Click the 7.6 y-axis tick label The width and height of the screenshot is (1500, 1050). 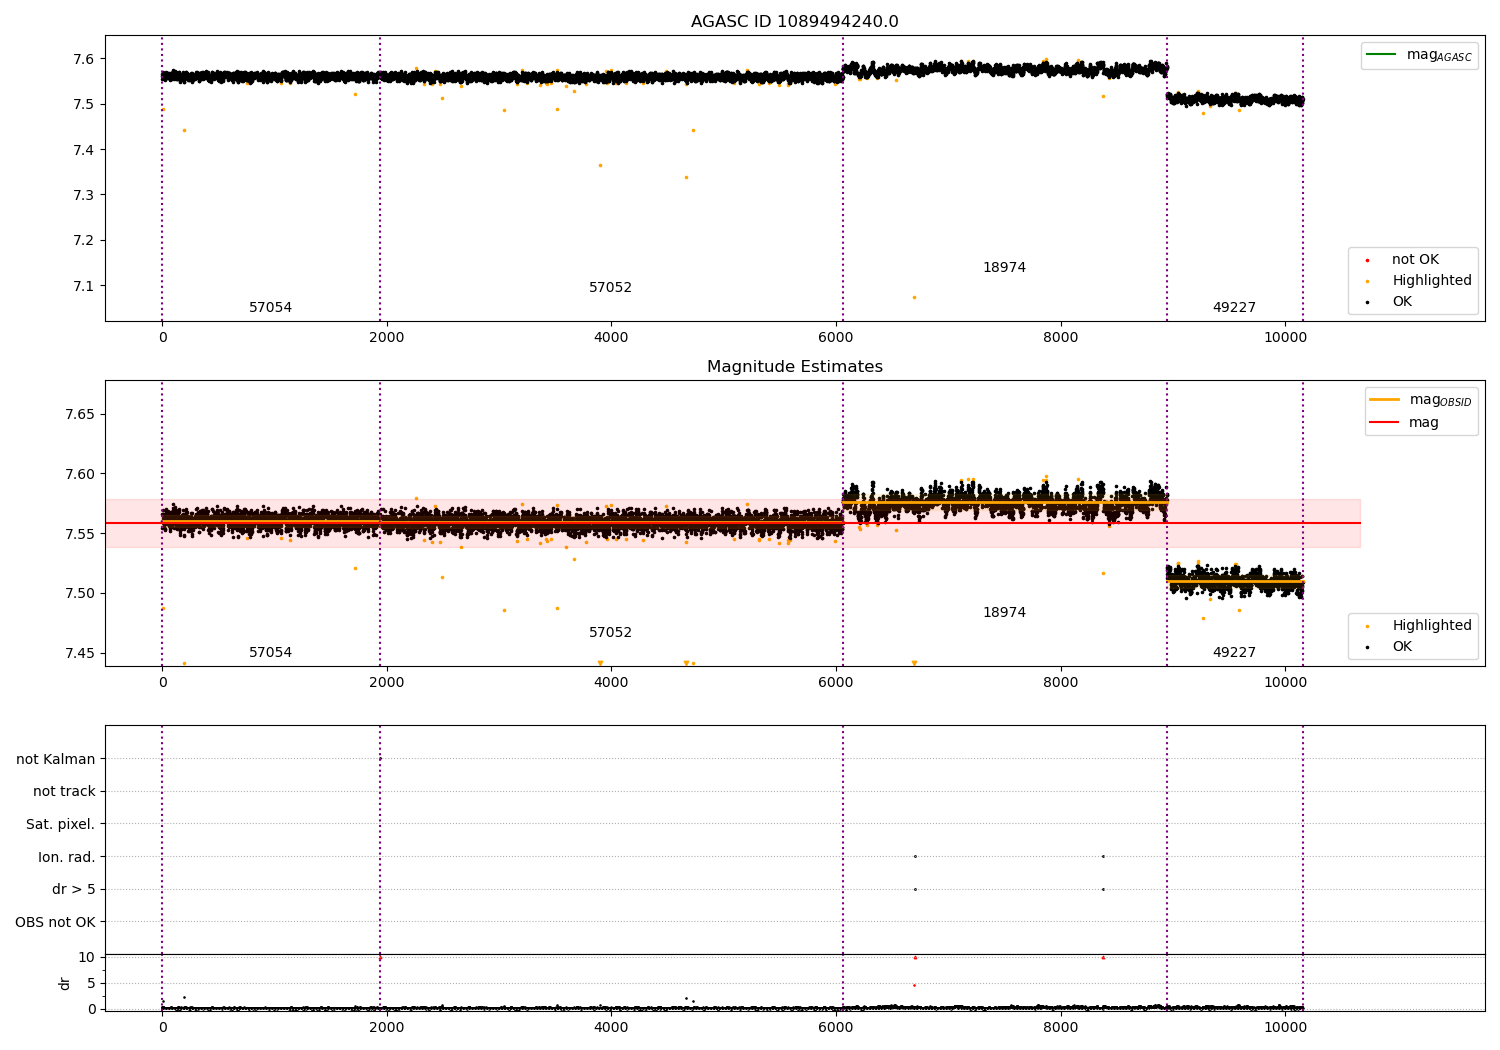click(x=83, y=60)
